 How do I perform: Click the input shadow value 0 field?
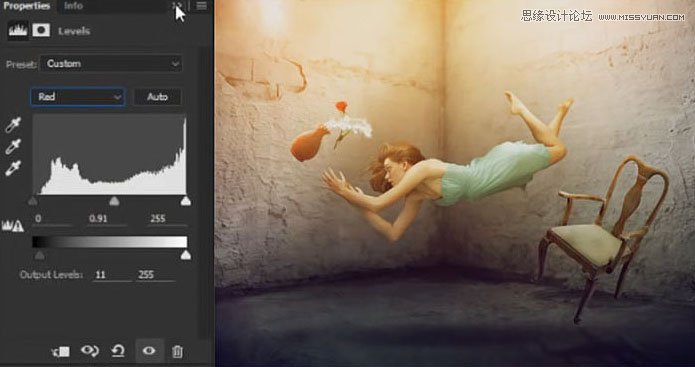(52, 219)
